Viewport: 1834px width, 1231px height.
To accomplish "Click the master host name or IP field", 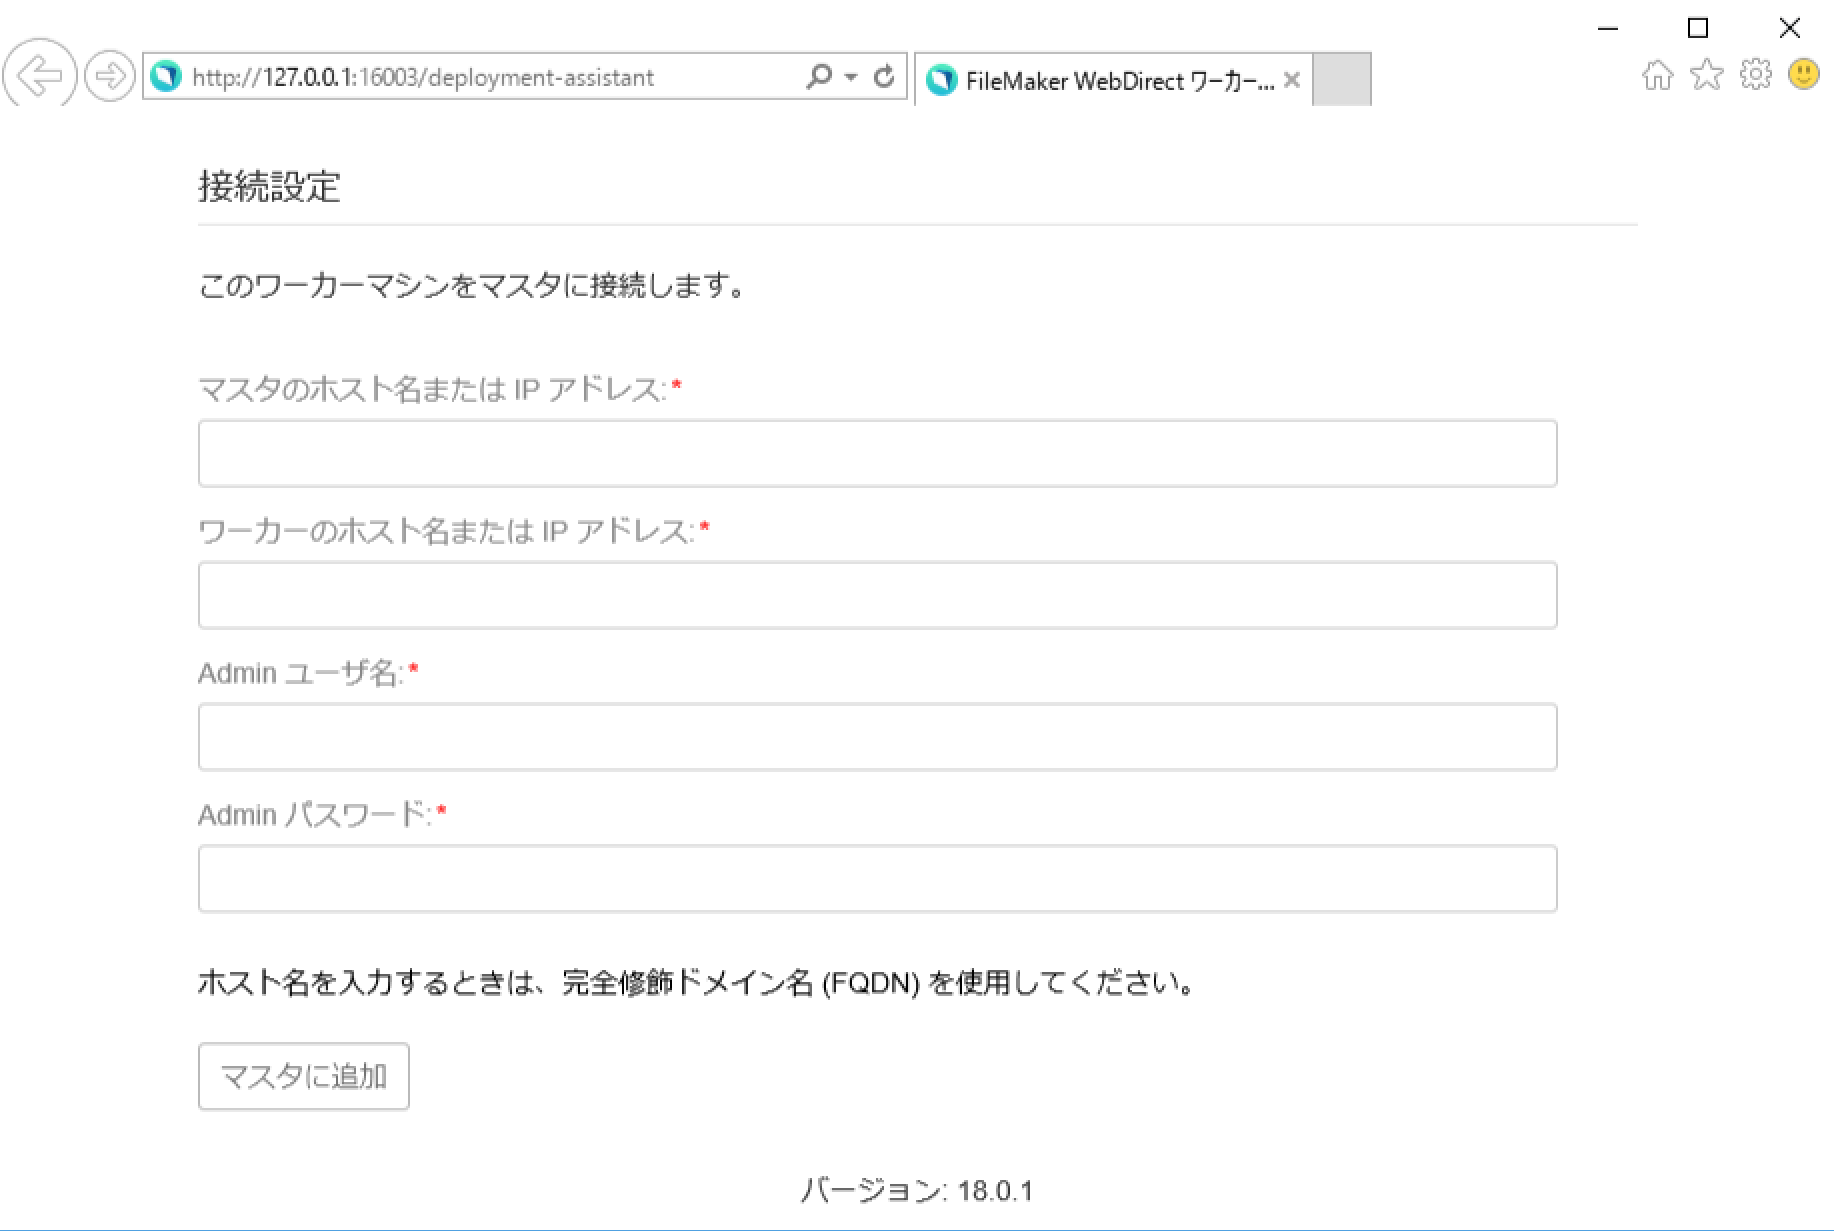I will tap(877, 454).
